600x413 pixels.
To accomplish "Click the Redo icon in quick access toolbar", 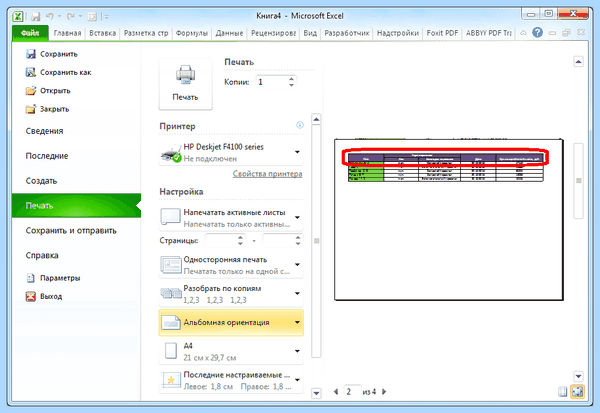I will (x=70, y=16).
